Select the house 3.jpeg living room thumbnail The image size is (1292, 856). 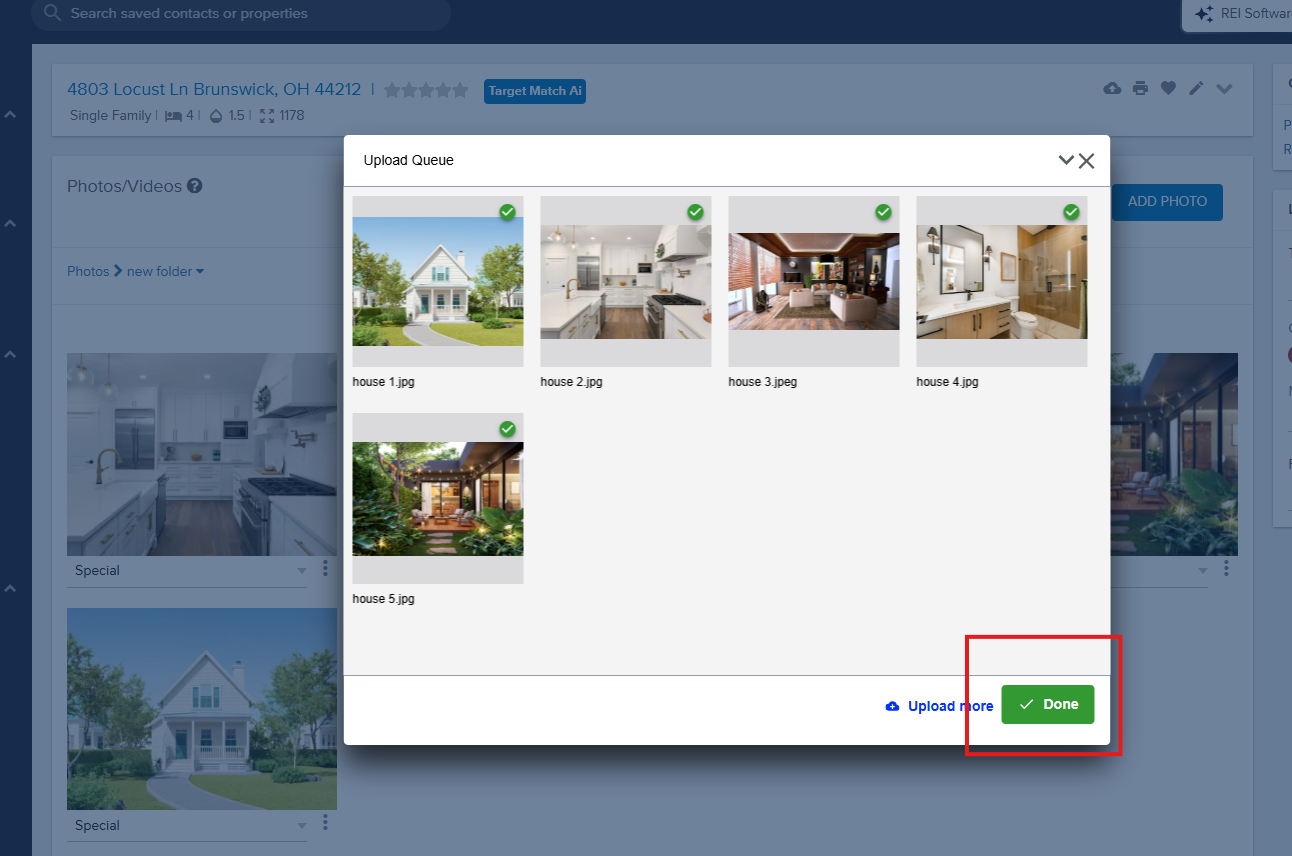tap(813, 281)
